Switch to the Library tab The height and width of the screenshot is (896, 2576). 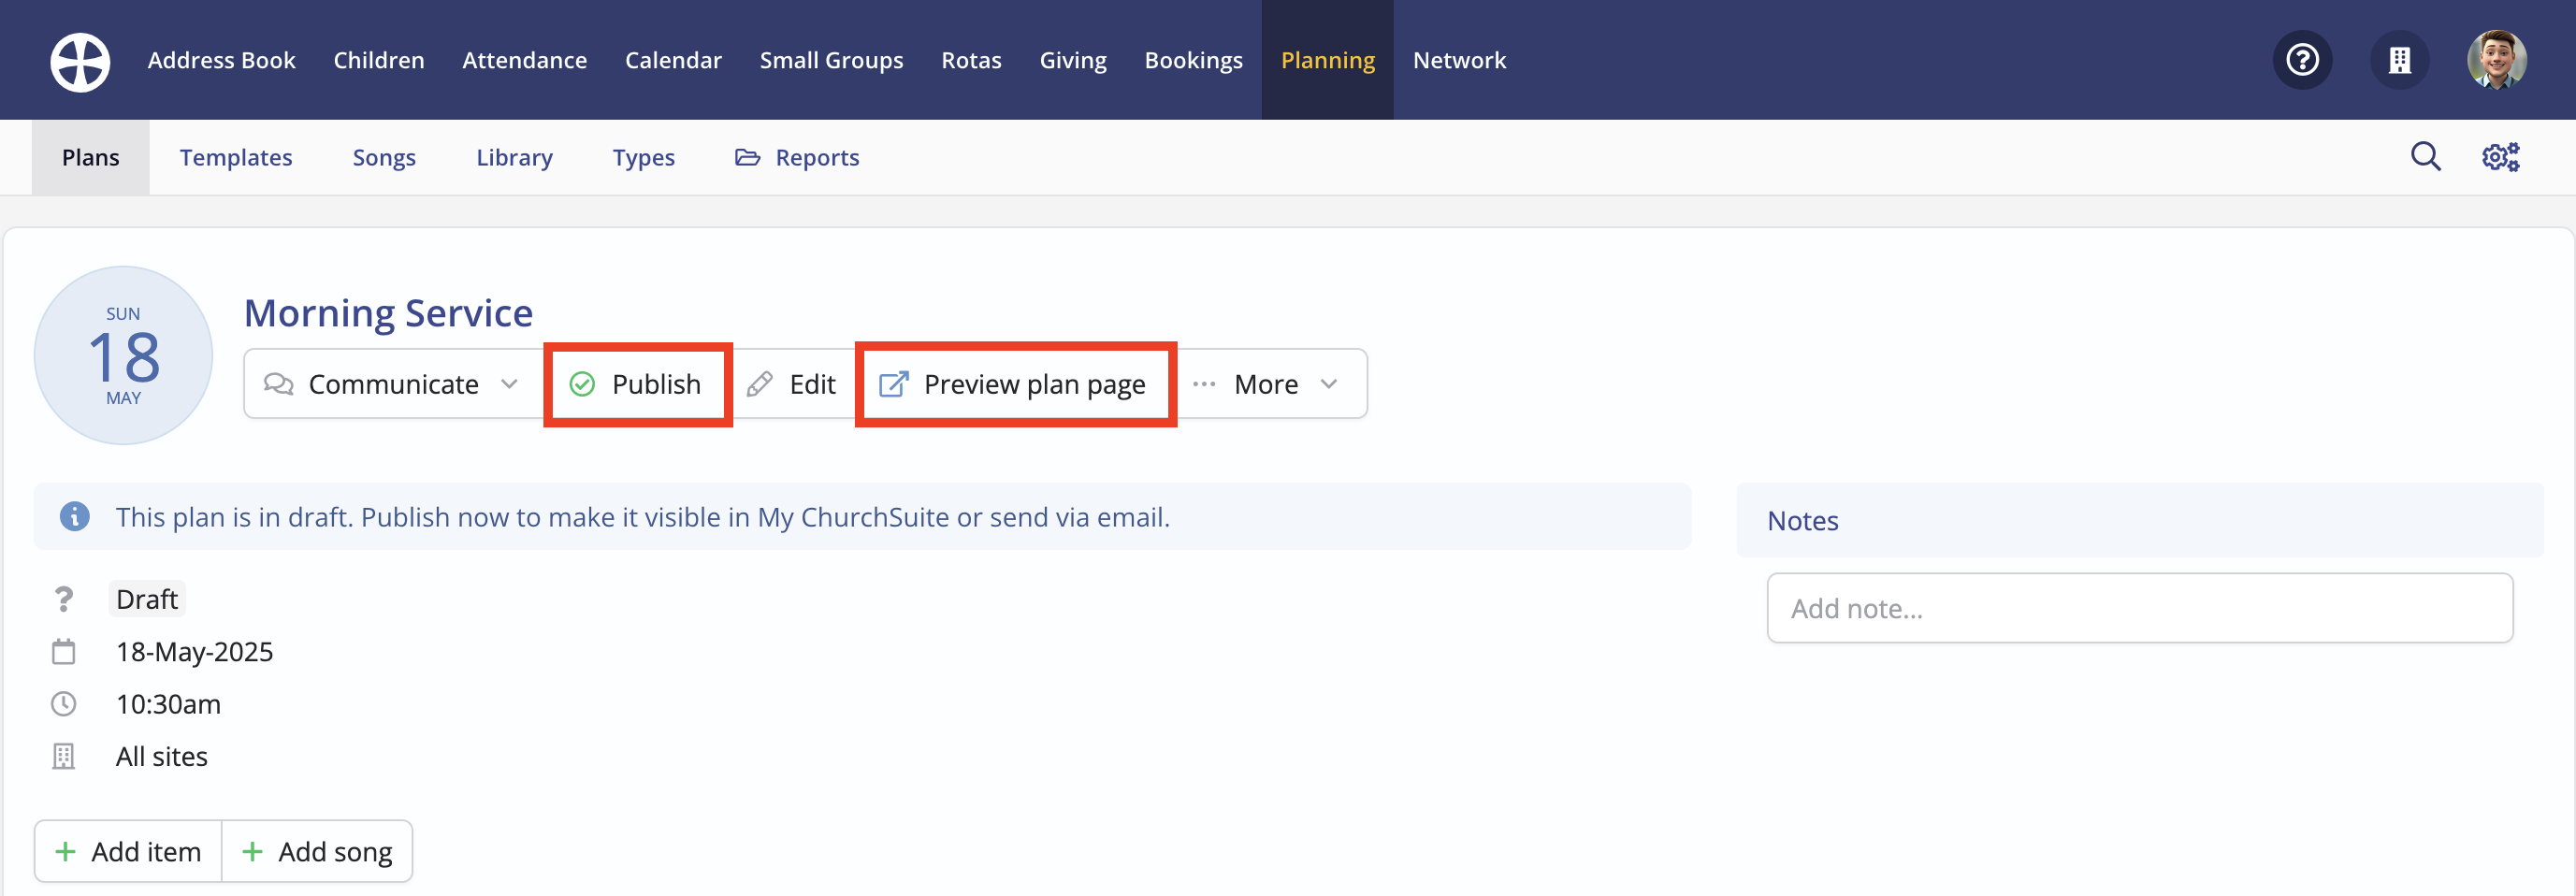pos(514,157)
